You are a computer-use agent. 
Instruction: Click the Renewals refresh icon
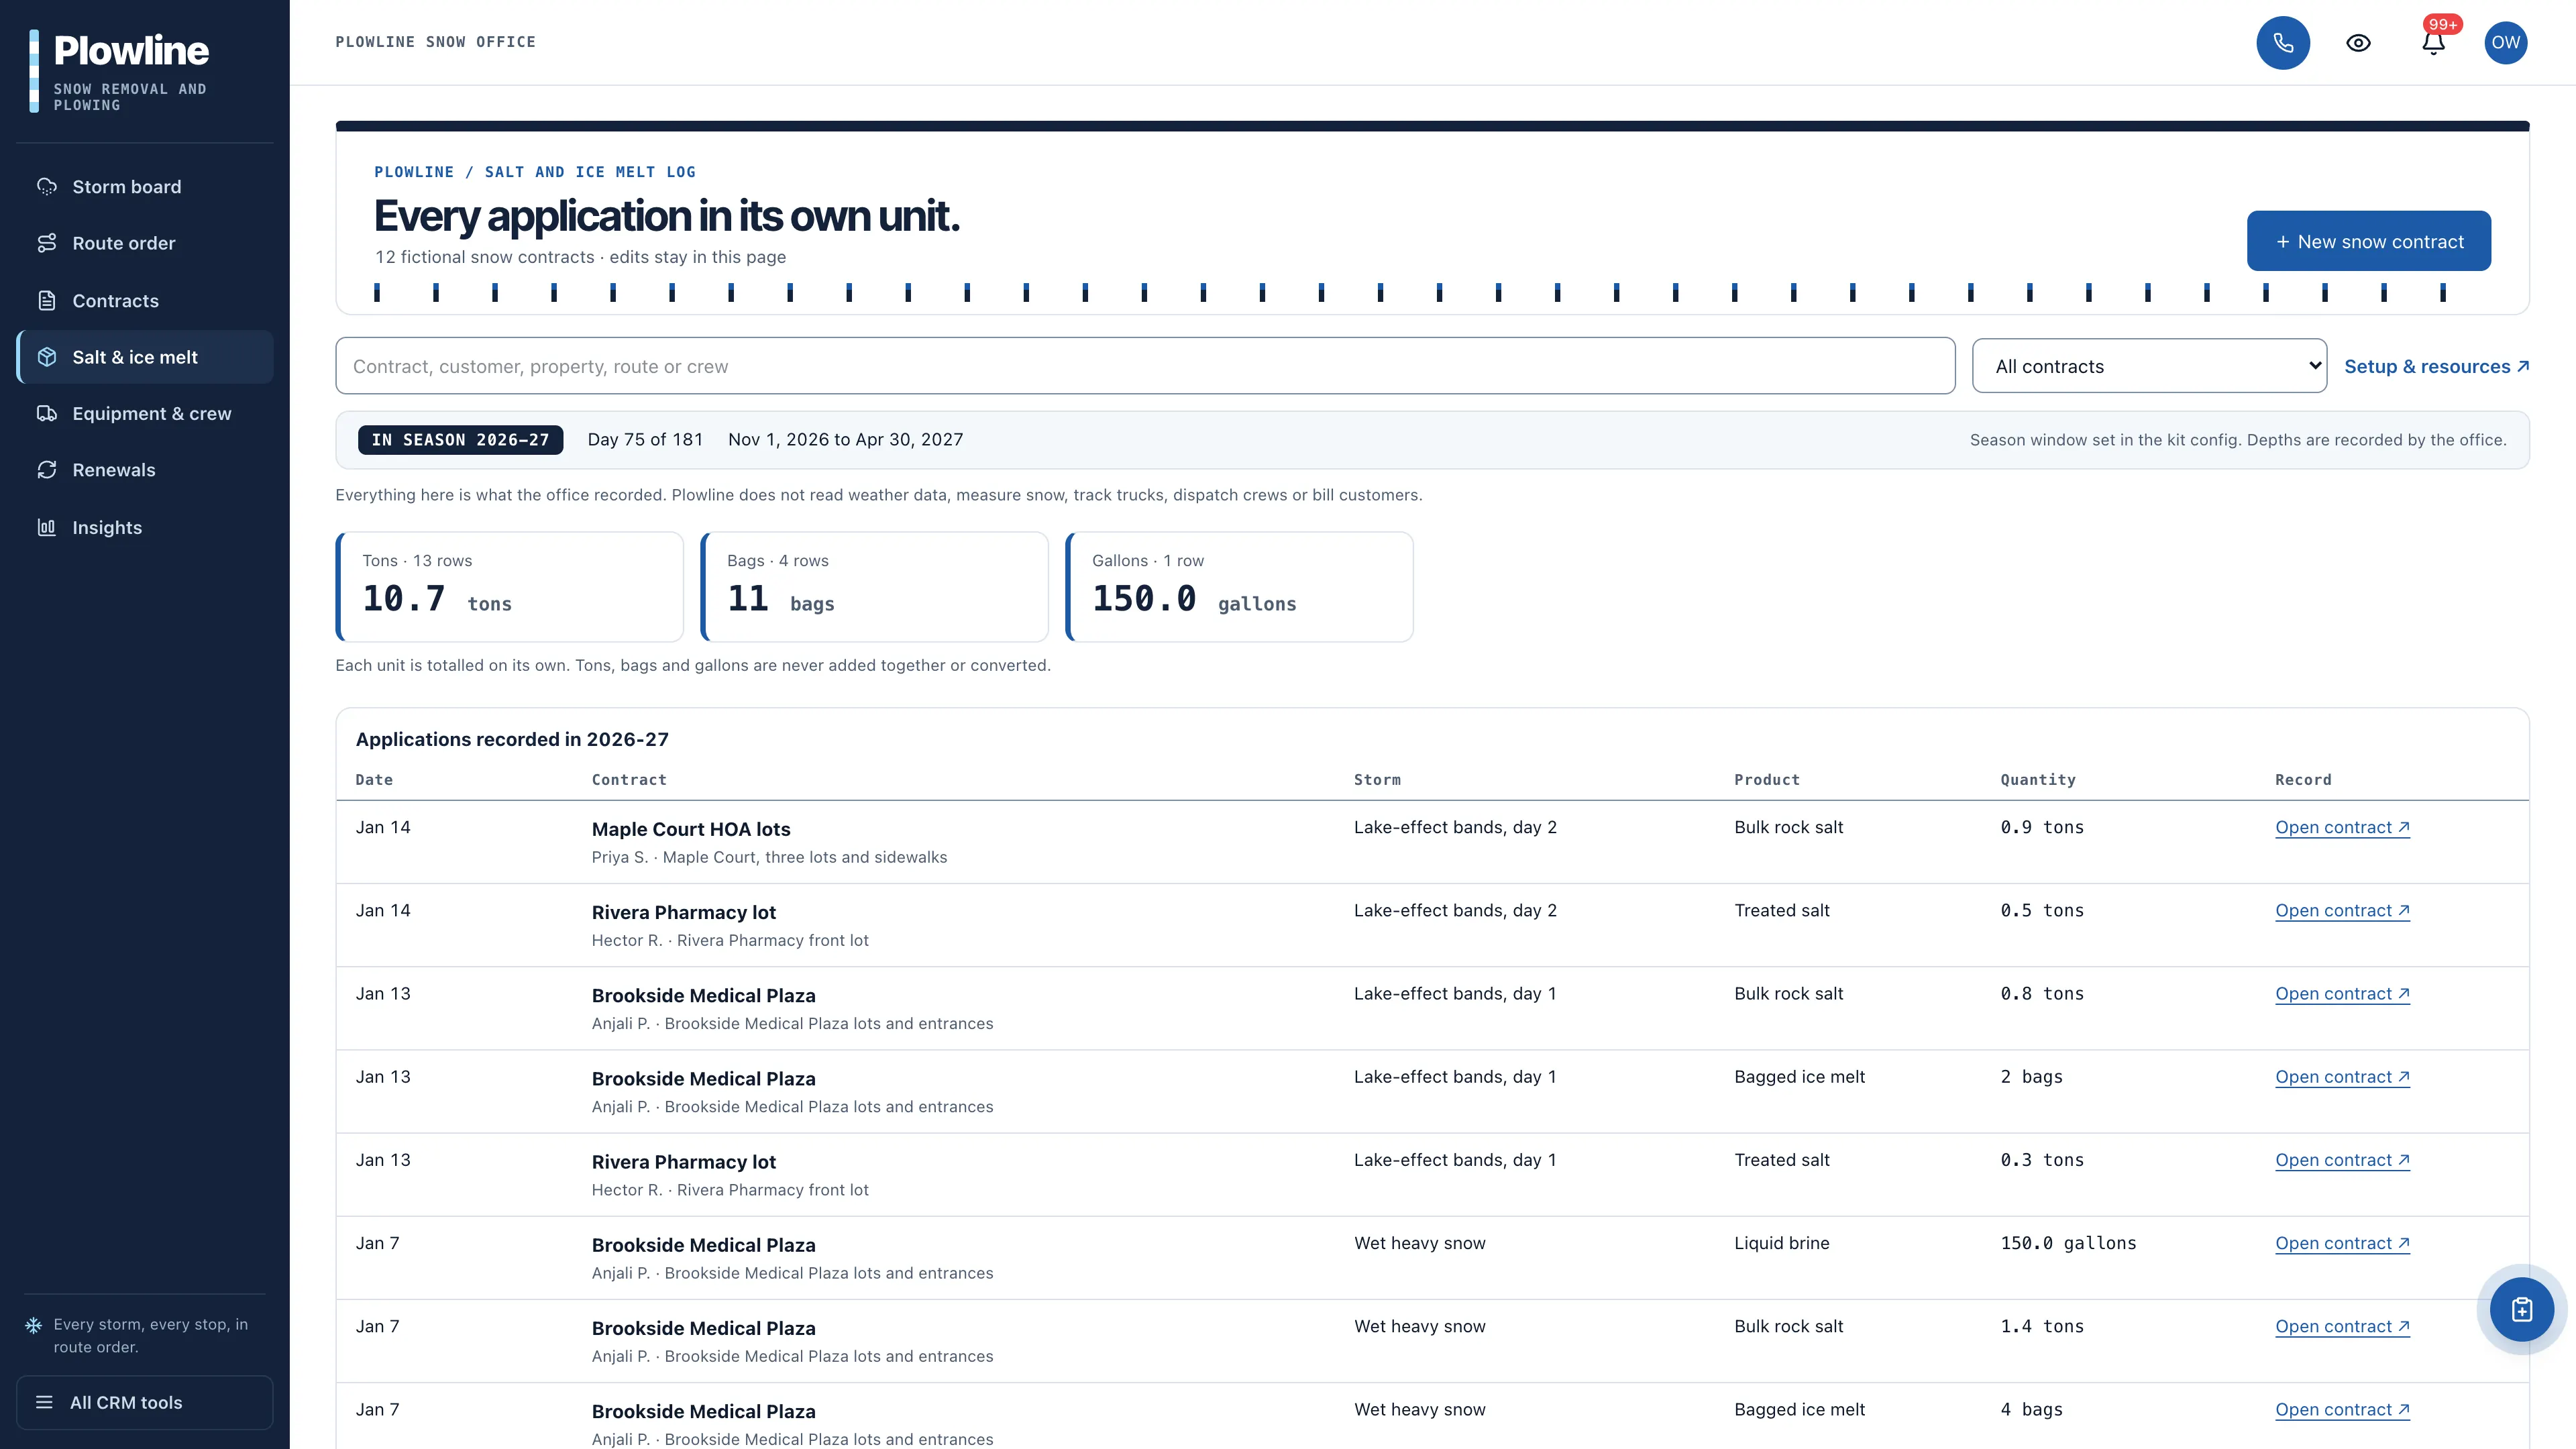(47, 470)
